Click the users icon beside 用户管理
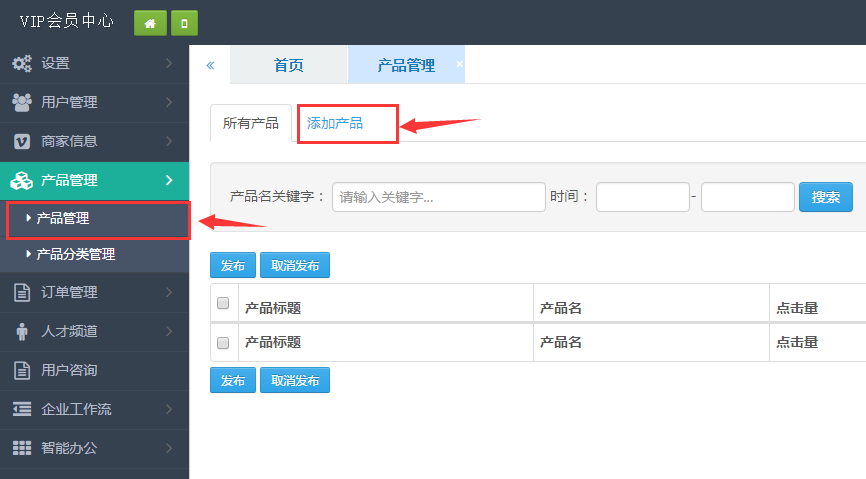866x479 pixels. 21,102
